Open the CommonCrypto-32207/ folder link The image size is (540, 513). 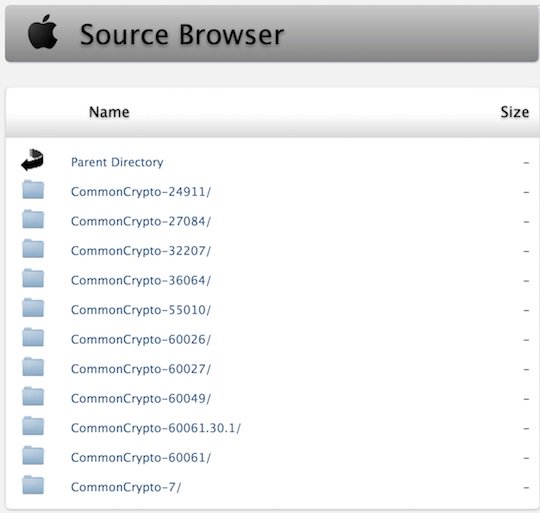click(x=141, y=251)
